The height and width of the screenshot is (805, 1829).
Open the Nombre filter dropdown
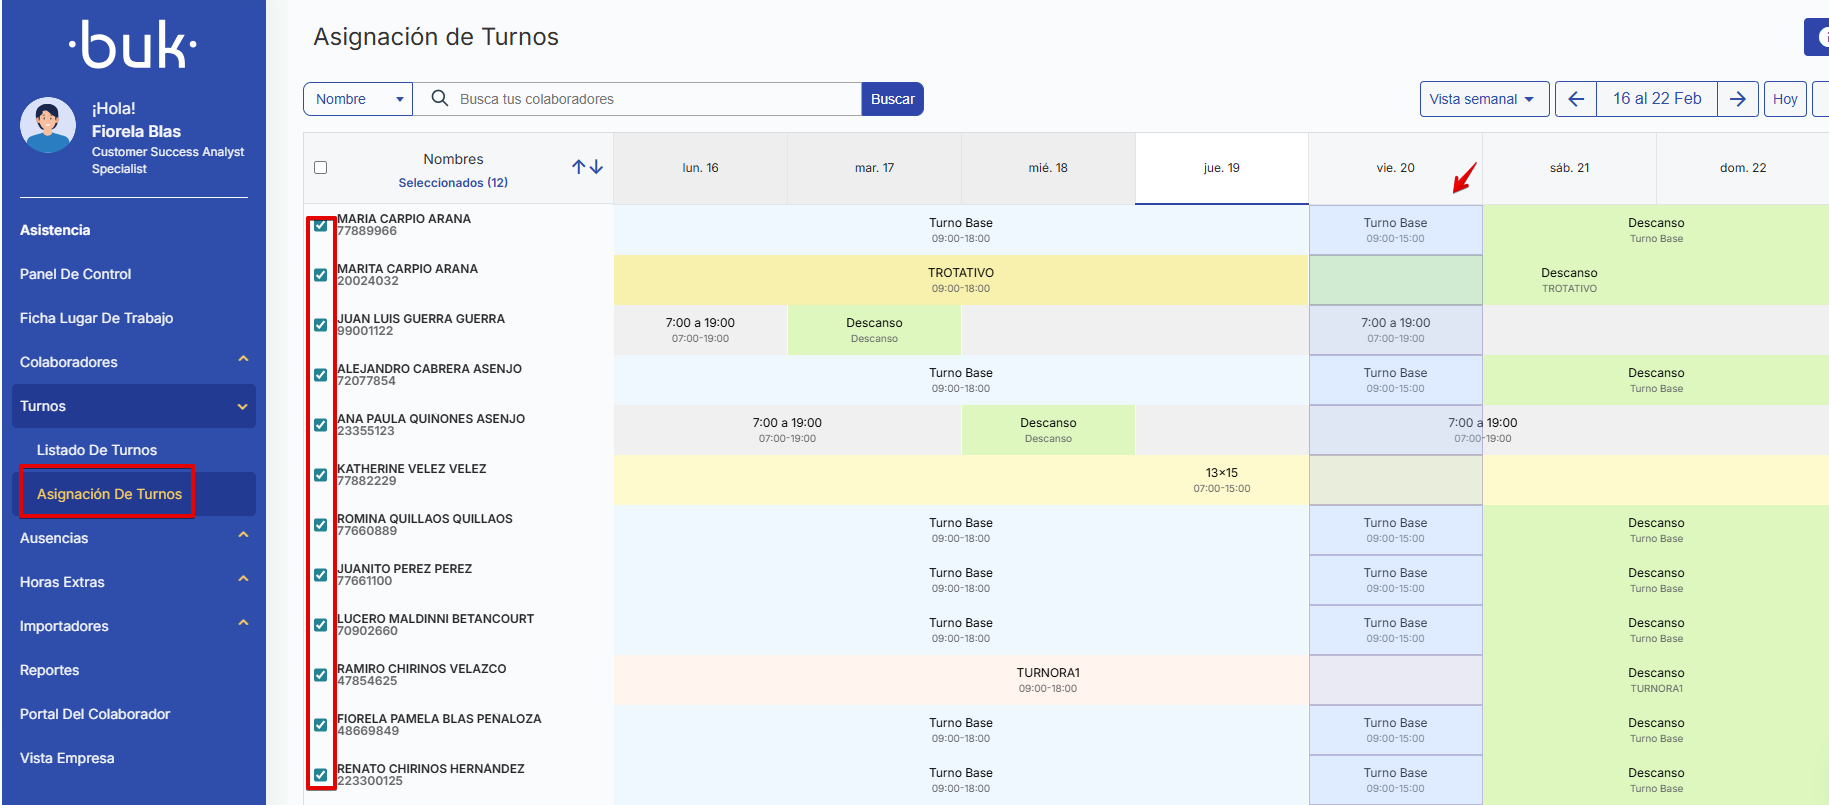[x=358, y=99]
